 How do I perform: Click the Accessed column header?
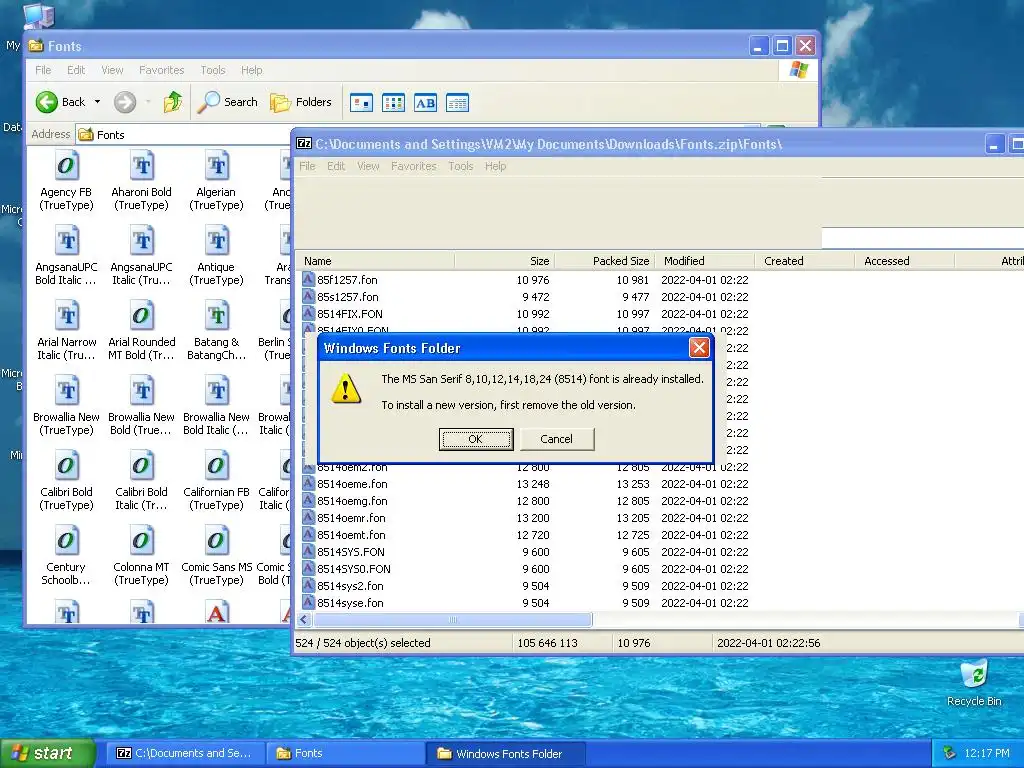tap(904, 261)
